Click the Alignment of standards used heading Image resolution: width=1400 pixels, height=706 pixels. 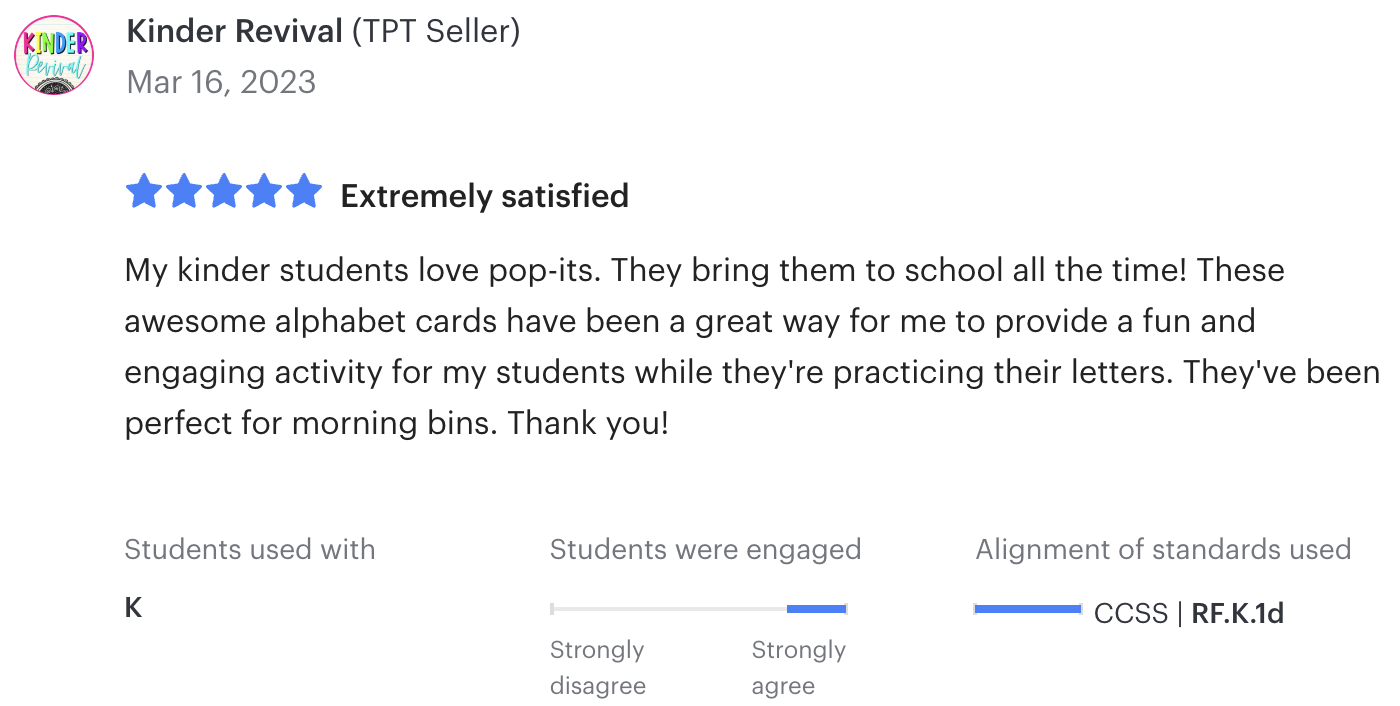[1163, 549]
